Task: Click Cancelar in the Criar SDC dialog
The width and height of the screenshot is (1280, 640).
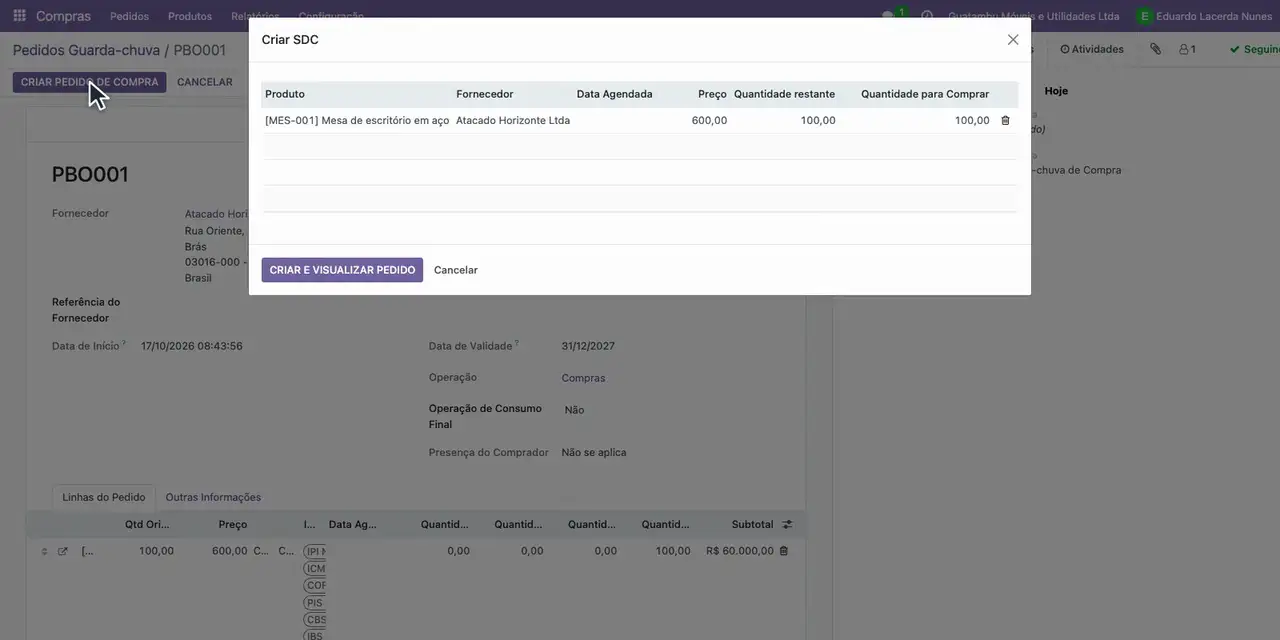Action: click(x=456, y=270)
